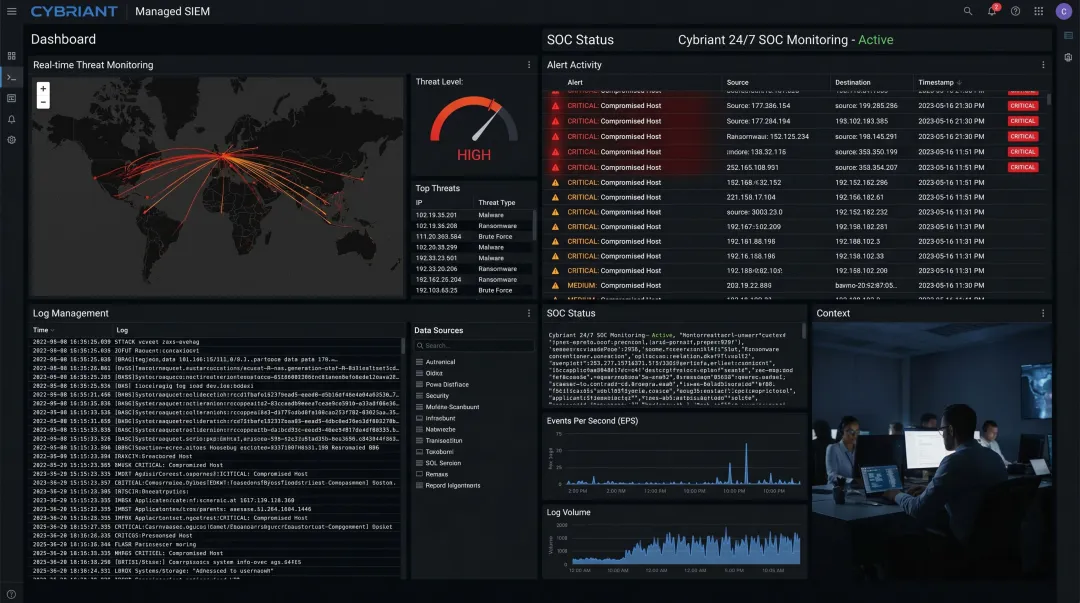Open notifications bell with red badge
This screenshot has width=1080, height=603.
pos(992,11)
